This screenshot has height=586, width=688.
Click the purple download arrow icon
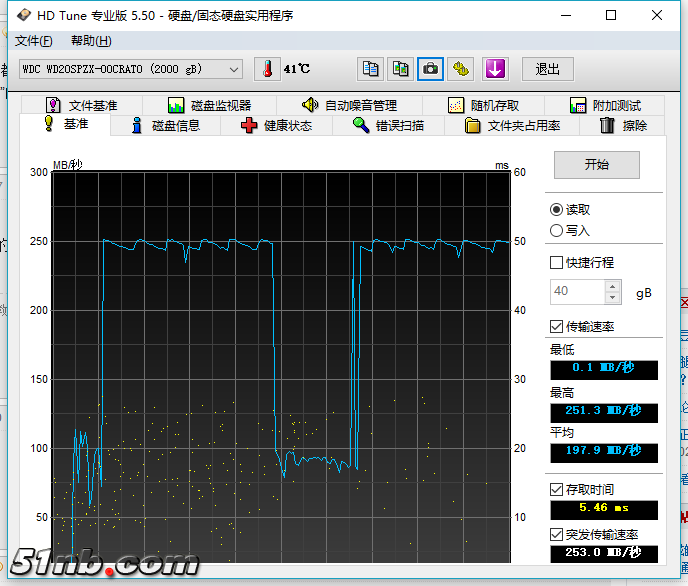496,69
